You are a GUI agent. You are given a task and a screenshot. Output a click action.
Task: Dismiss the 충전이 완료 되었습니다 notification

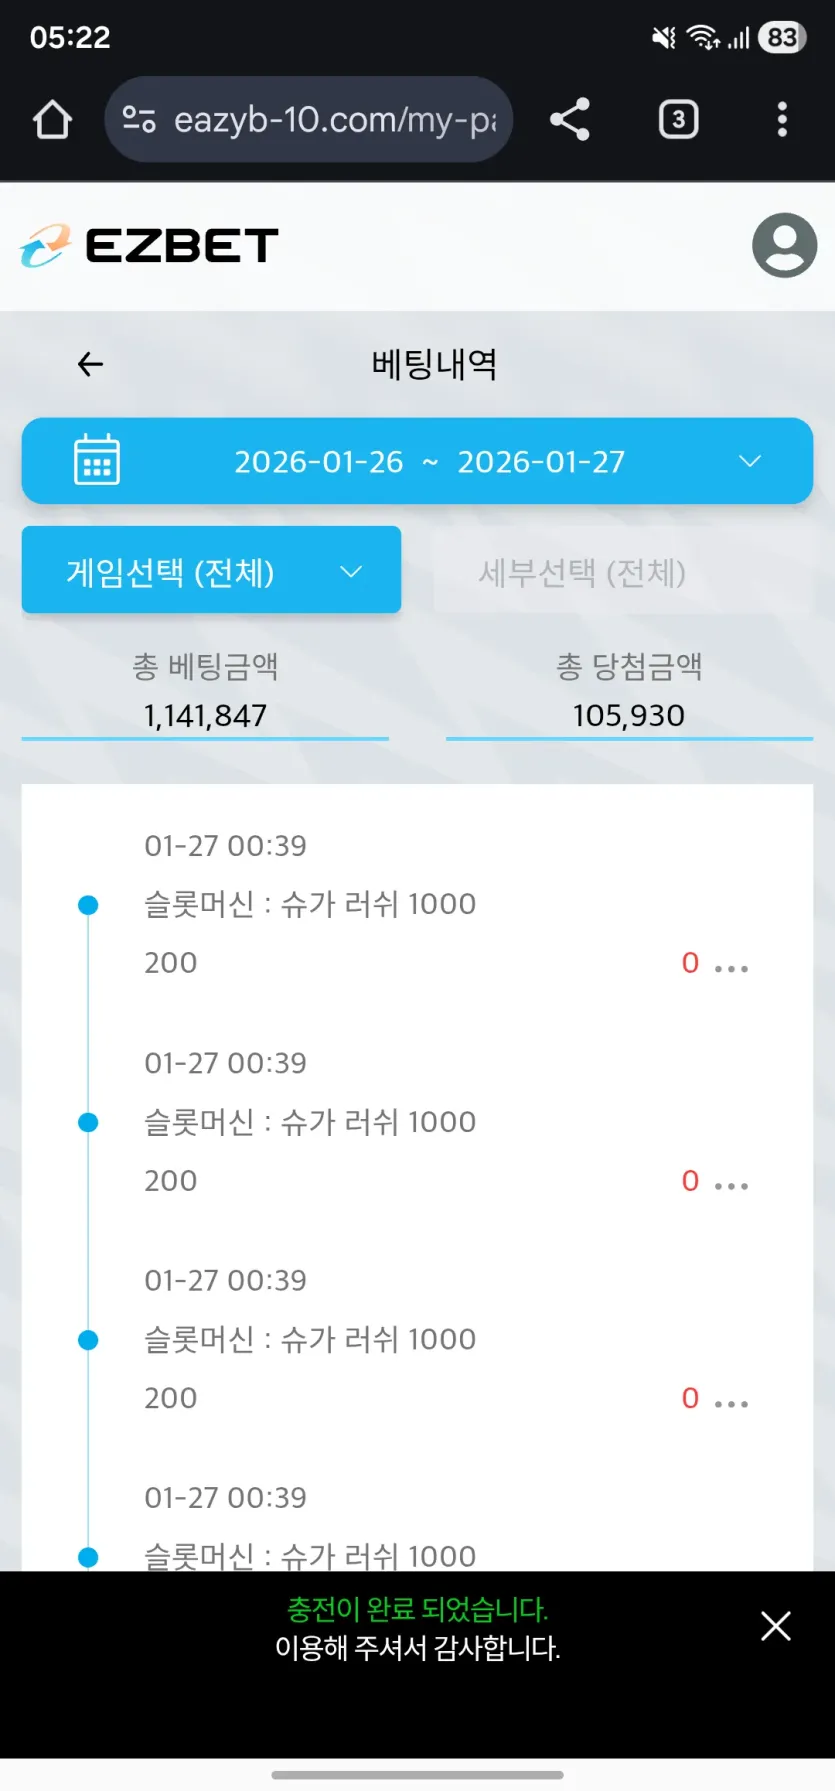click(776, 1626)
